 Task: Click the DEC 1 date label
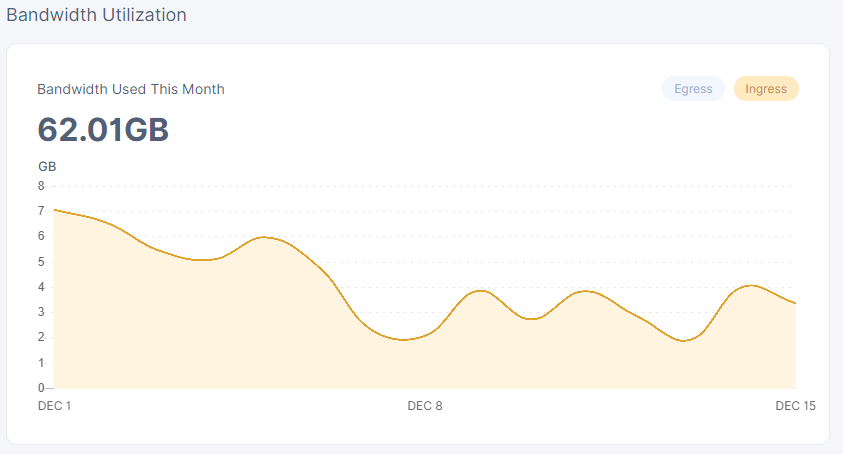(x=54, y=406)
